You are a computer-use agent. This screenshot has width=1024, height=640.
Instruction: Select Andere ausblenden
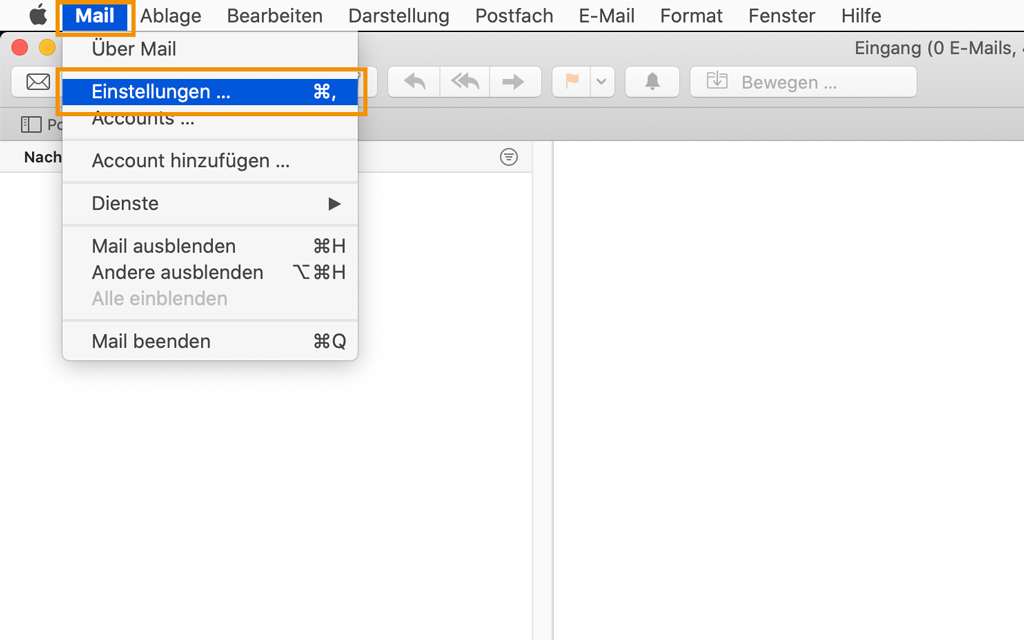(210, 272)
